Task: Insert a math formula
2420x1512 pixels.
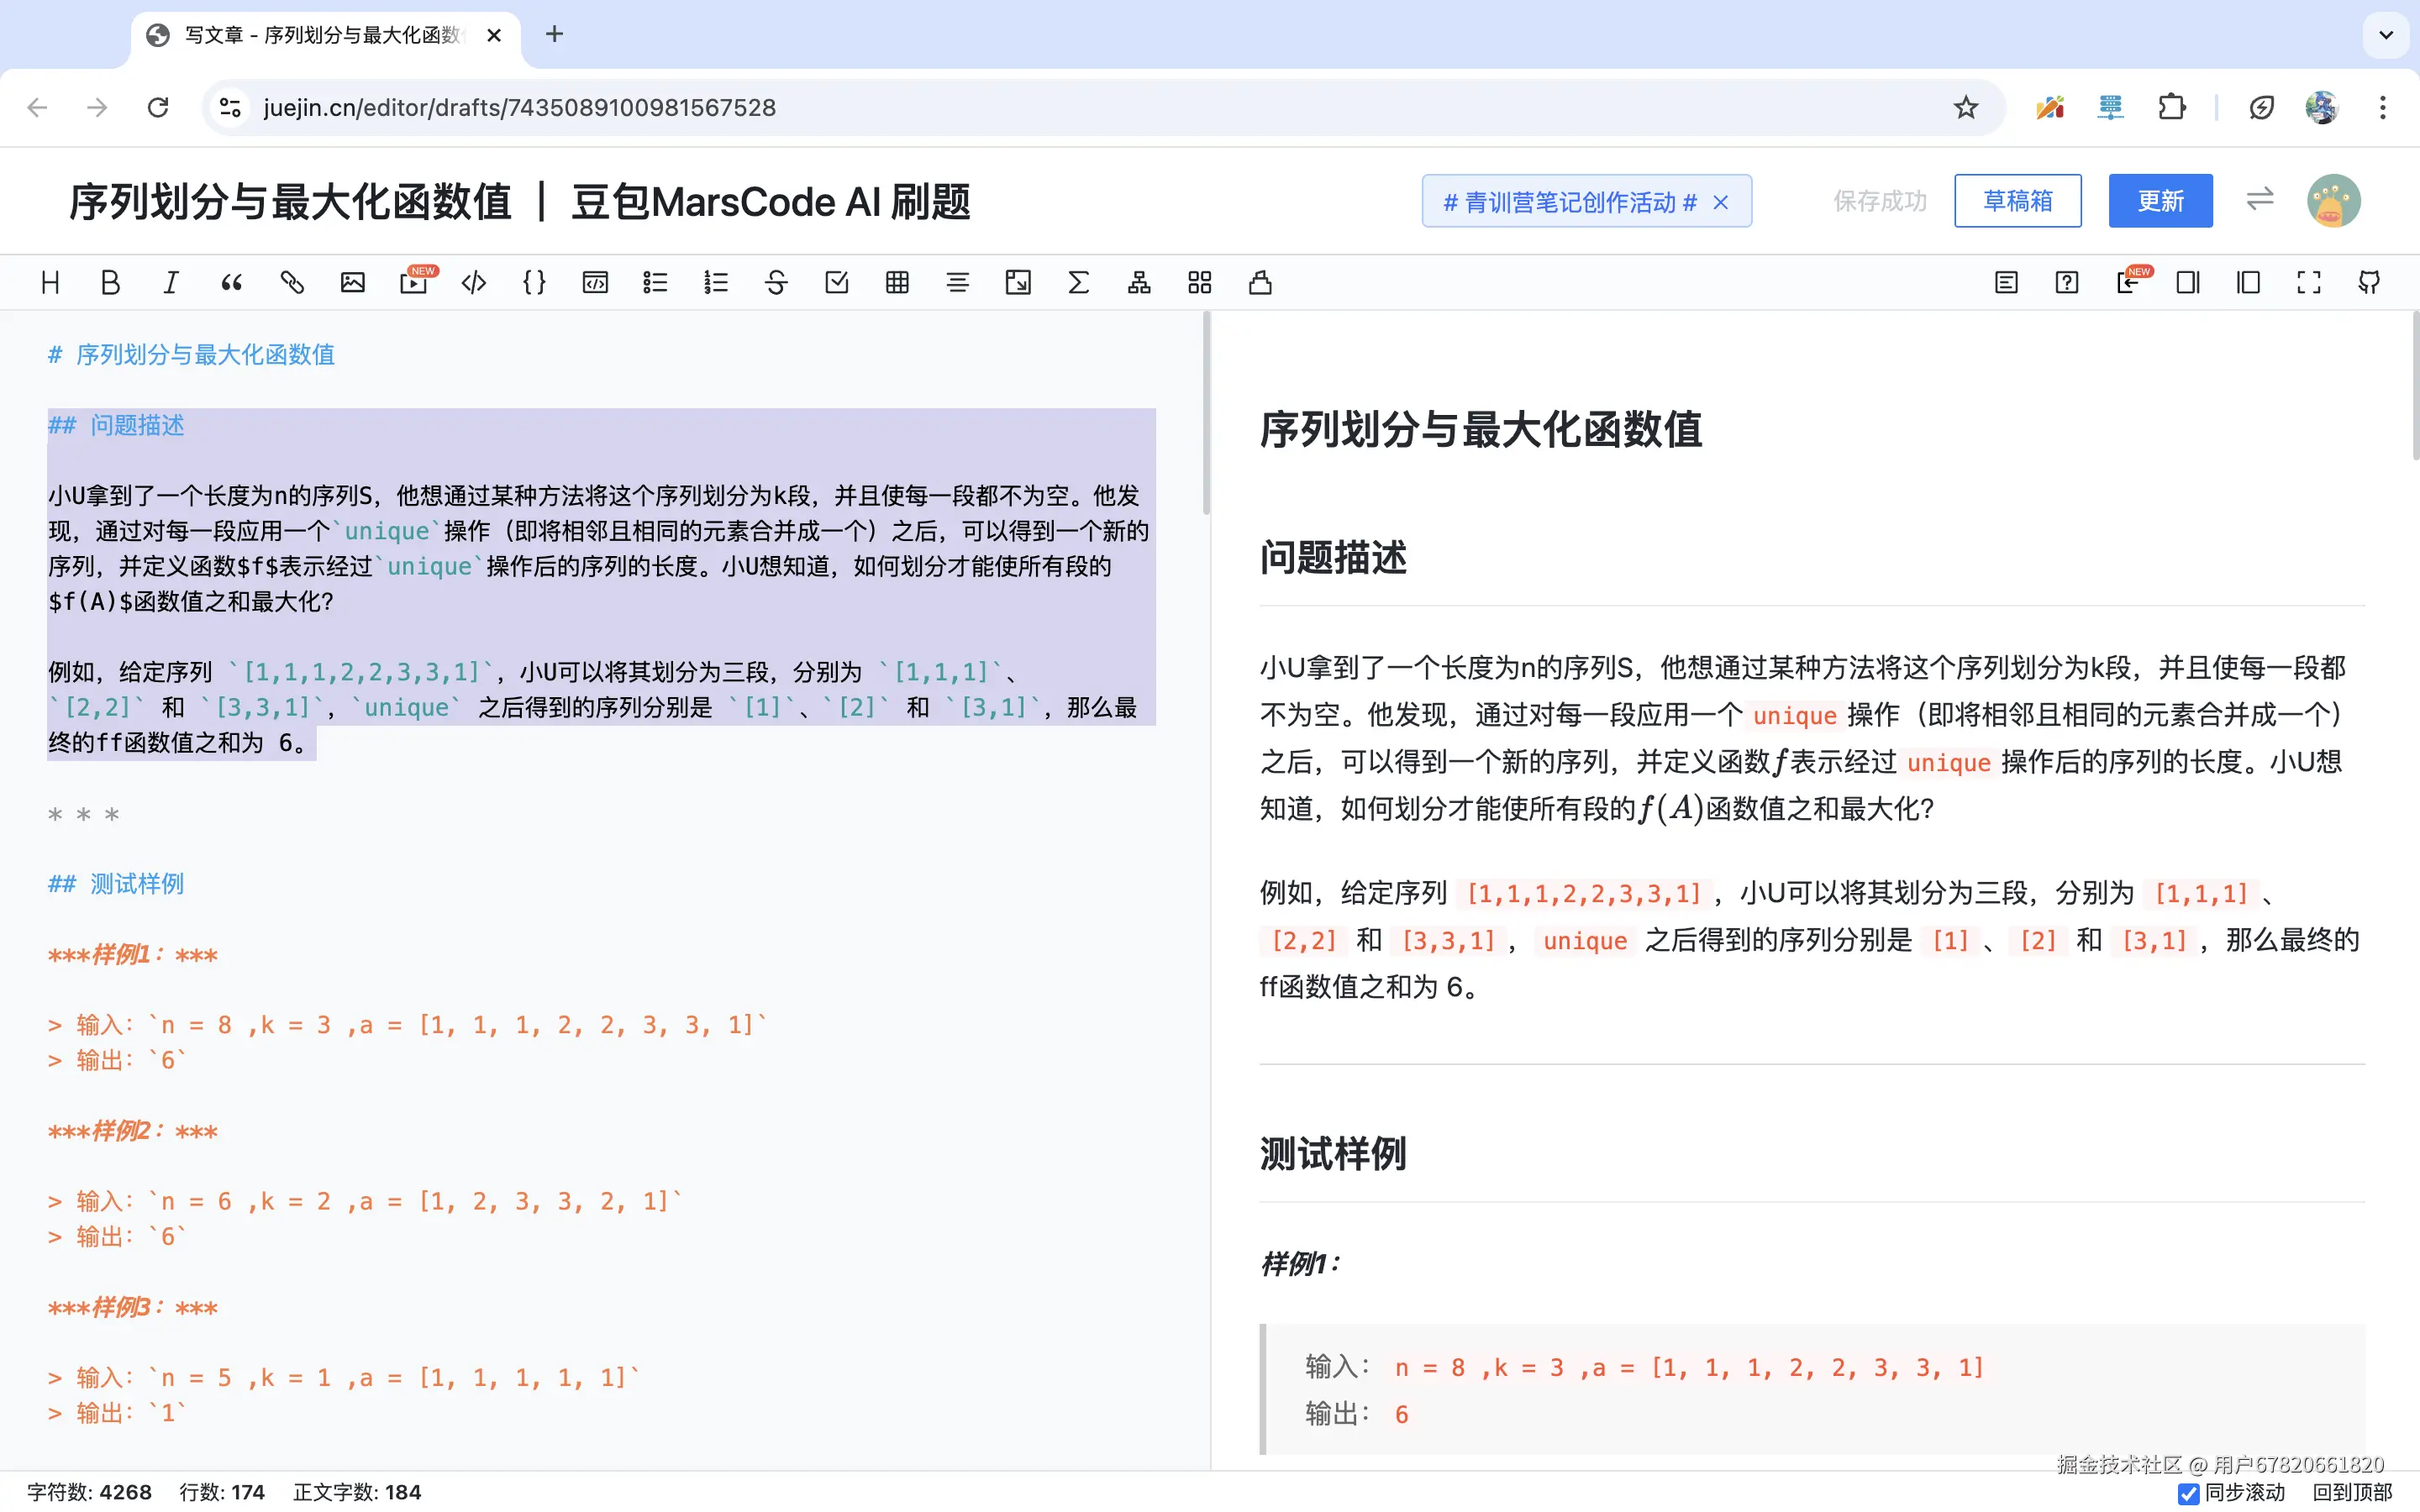Action: coord(1077,283)
